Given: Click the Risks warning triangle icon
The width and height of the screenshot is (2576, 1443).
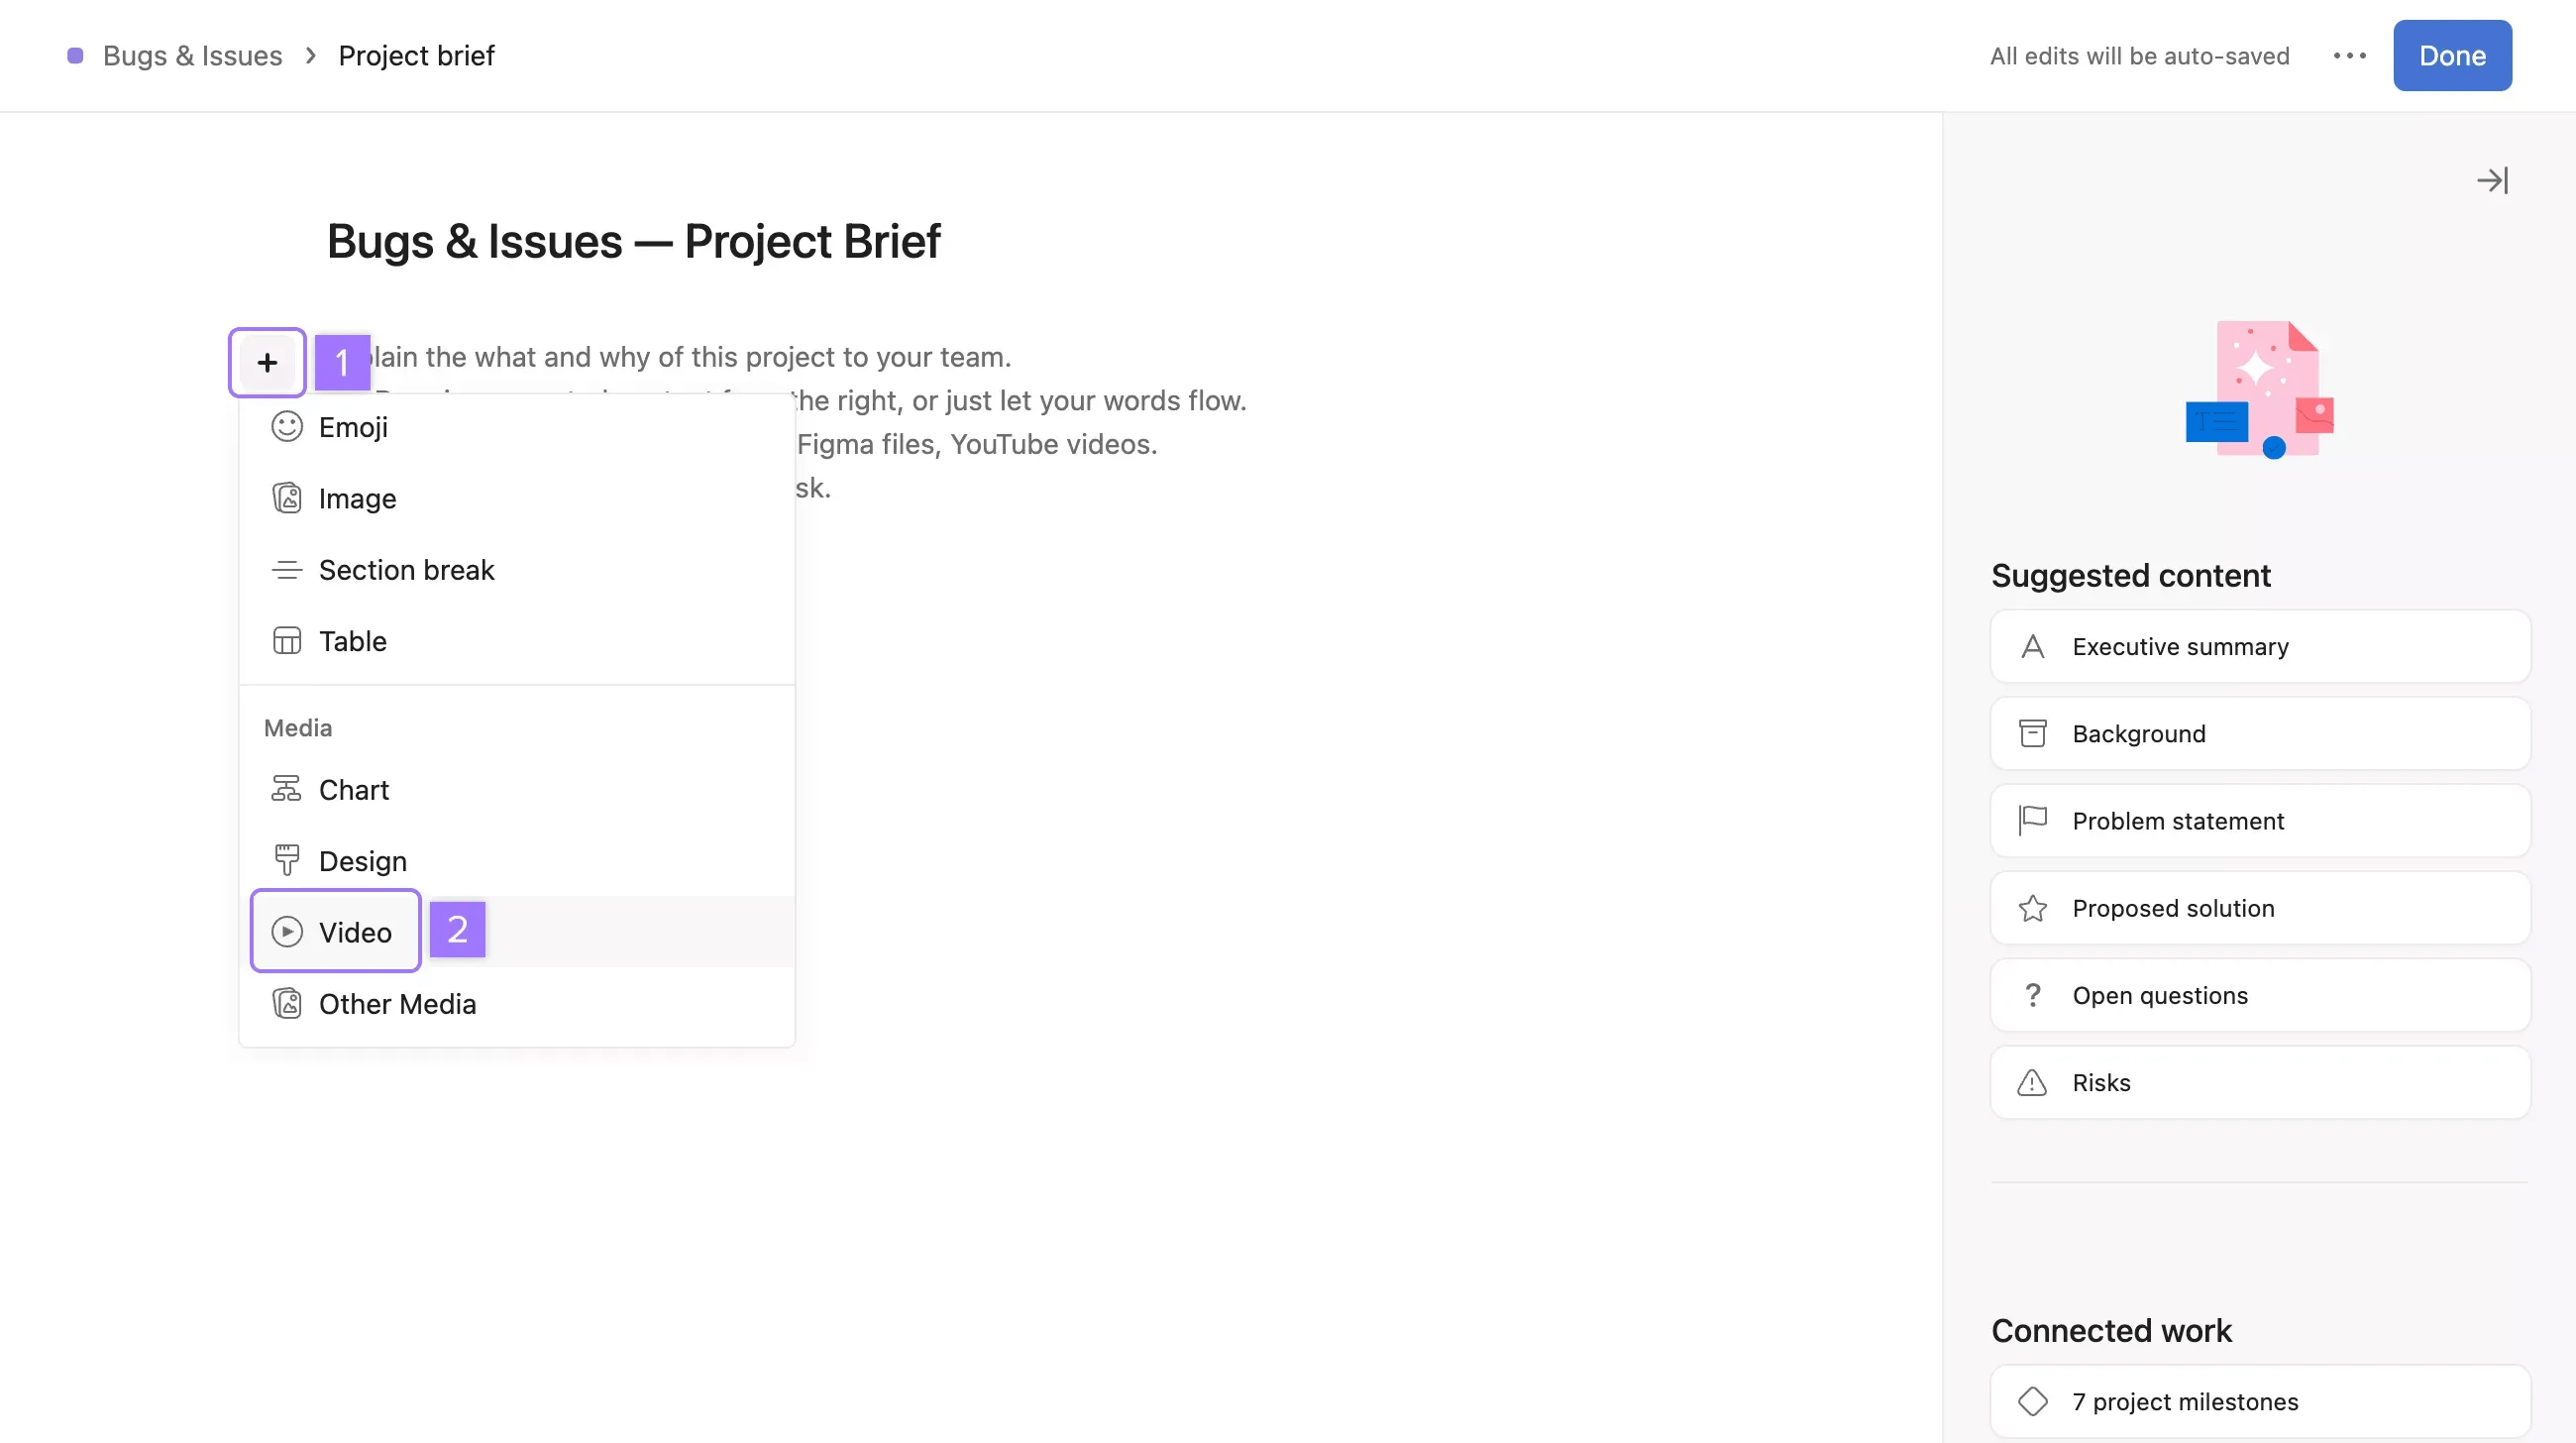Looking at the screenshot, I should click(2032, 1082).
